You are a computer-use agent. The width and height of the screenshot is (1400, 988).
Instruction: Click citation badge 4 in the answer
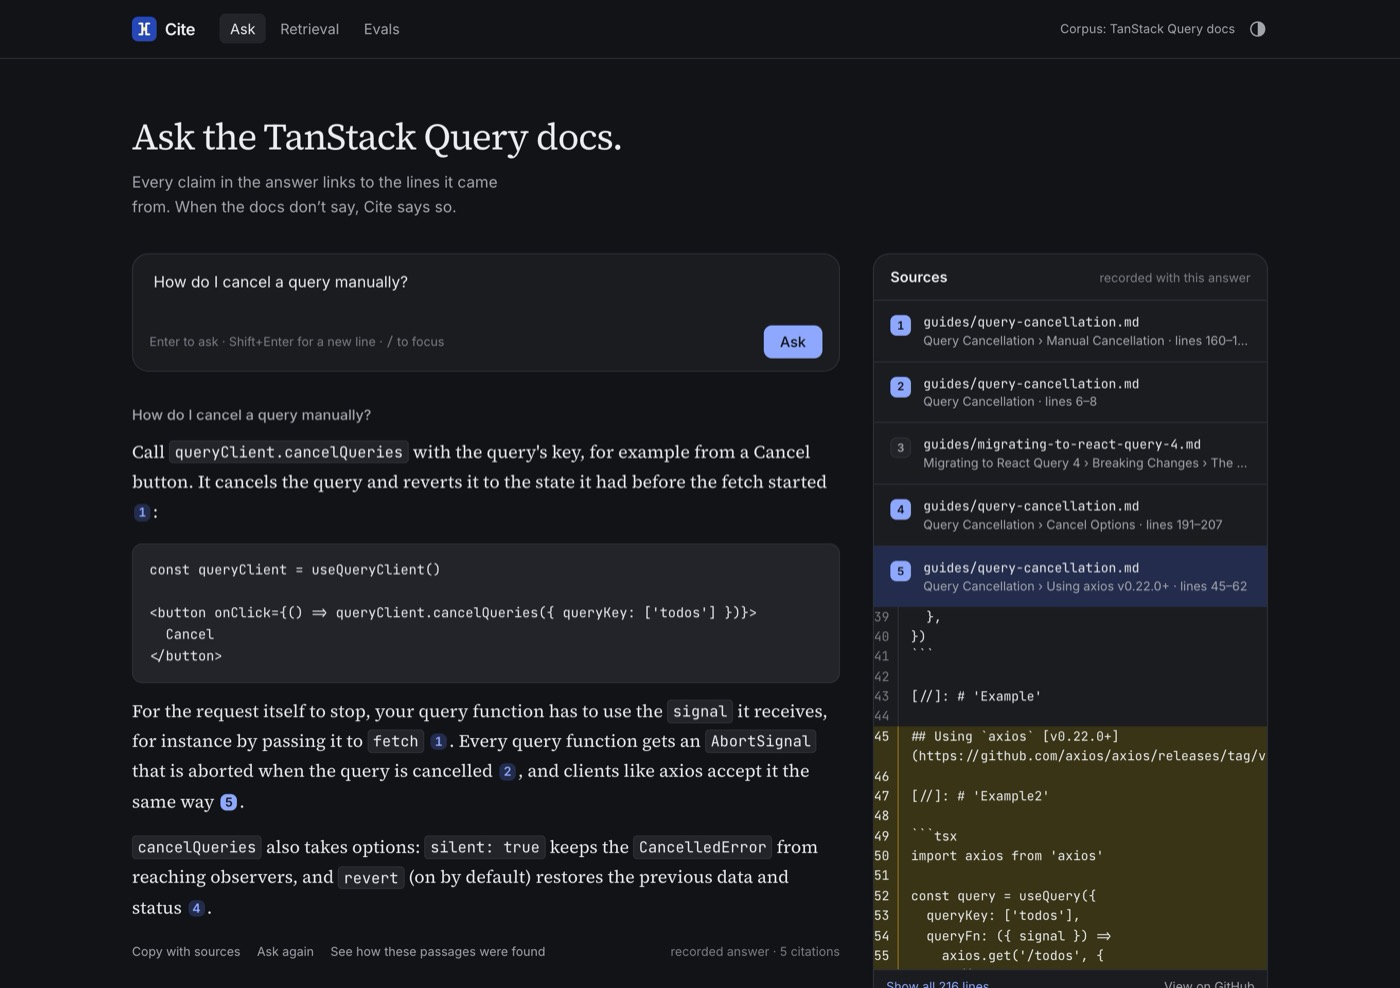(x=197, y=908)
